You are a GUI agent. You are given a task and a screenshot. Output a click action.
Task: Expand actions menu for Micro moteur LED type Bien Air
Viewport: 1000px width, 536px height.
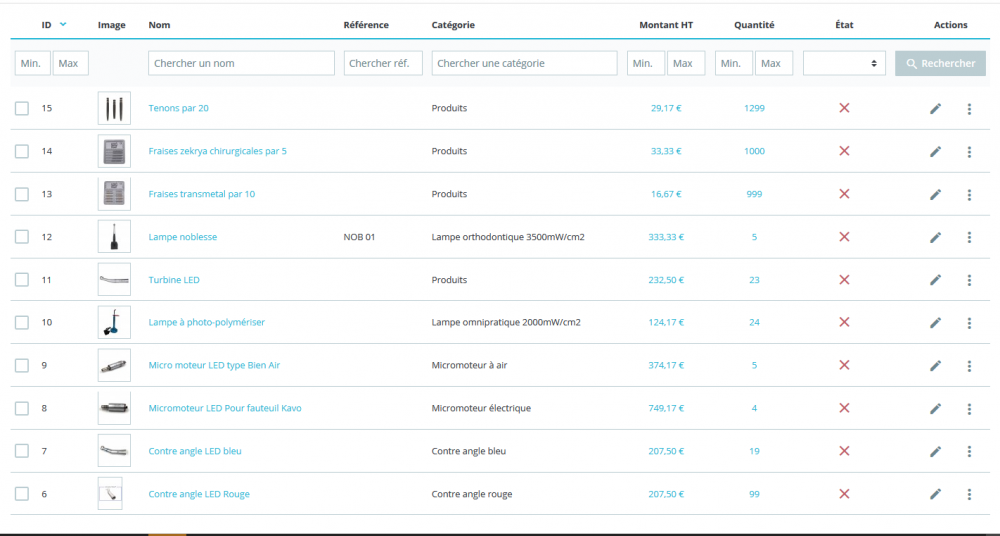(969, 366)
